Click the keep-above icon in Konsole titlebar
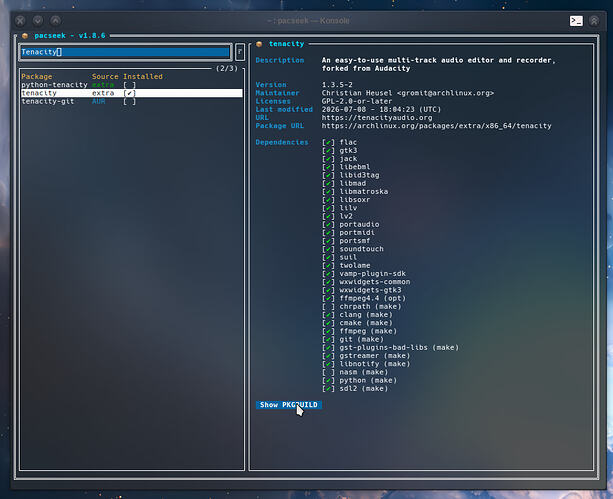The image size is (613, 499). 594,21
